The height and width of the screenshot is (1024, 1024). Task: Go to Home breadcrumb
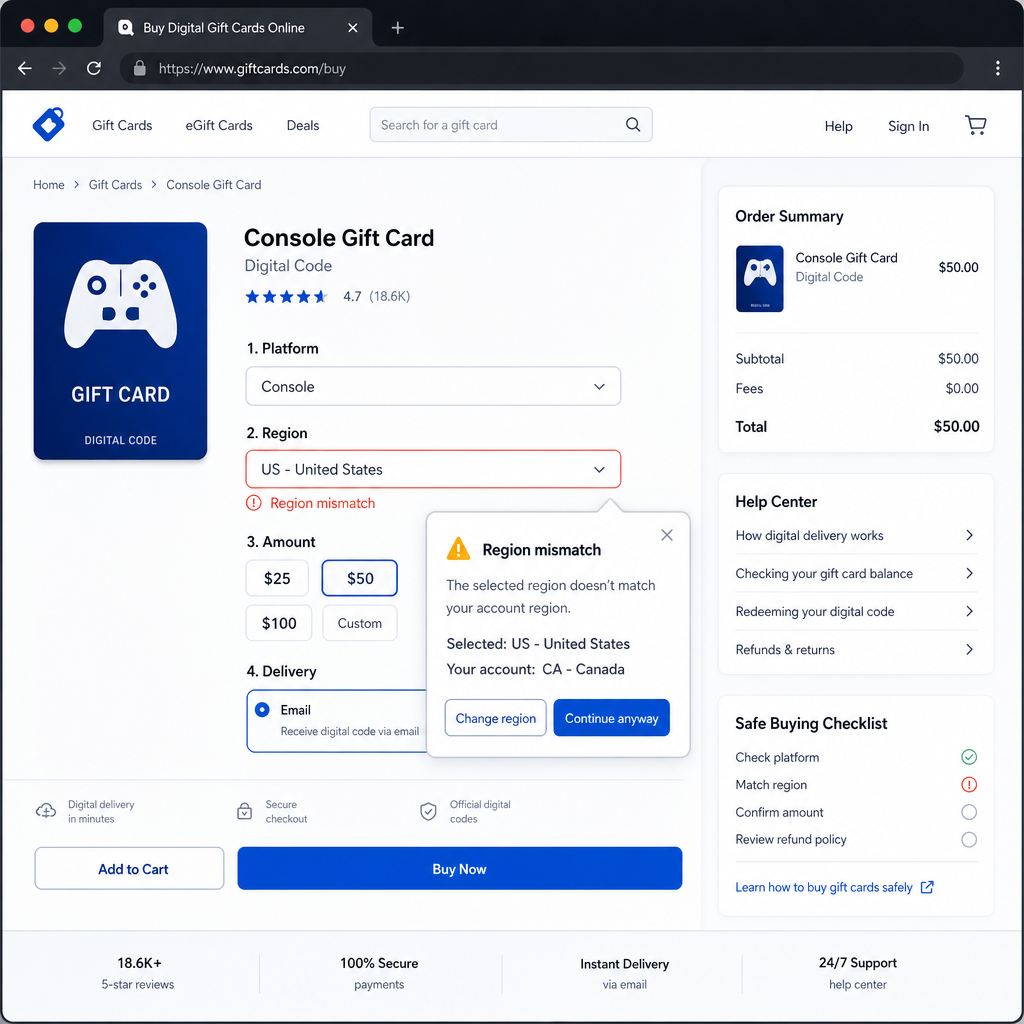(x=49, y=185)
